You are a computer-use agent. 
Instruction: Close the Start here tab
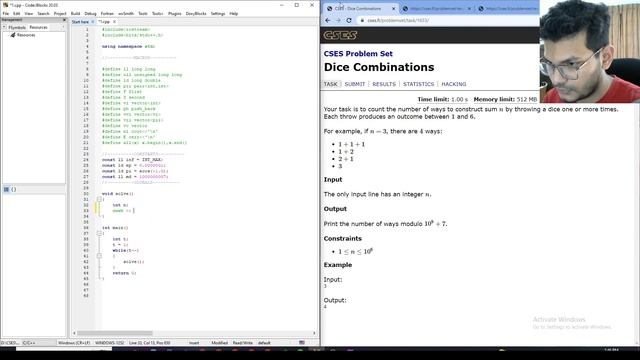coord(93,22)
